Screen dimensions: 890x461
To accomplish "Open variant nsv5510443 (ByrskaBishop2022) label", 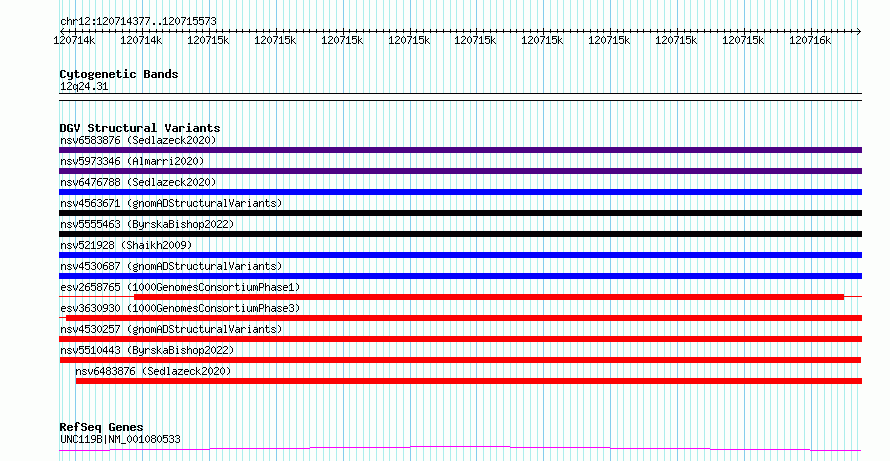I will 147,350.
